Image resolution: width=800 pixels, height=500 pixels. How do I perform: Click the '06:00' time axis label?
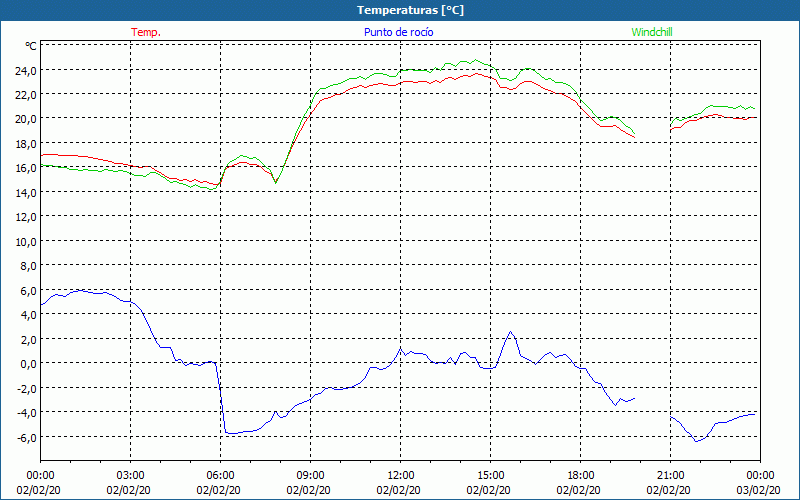[220, 476]
